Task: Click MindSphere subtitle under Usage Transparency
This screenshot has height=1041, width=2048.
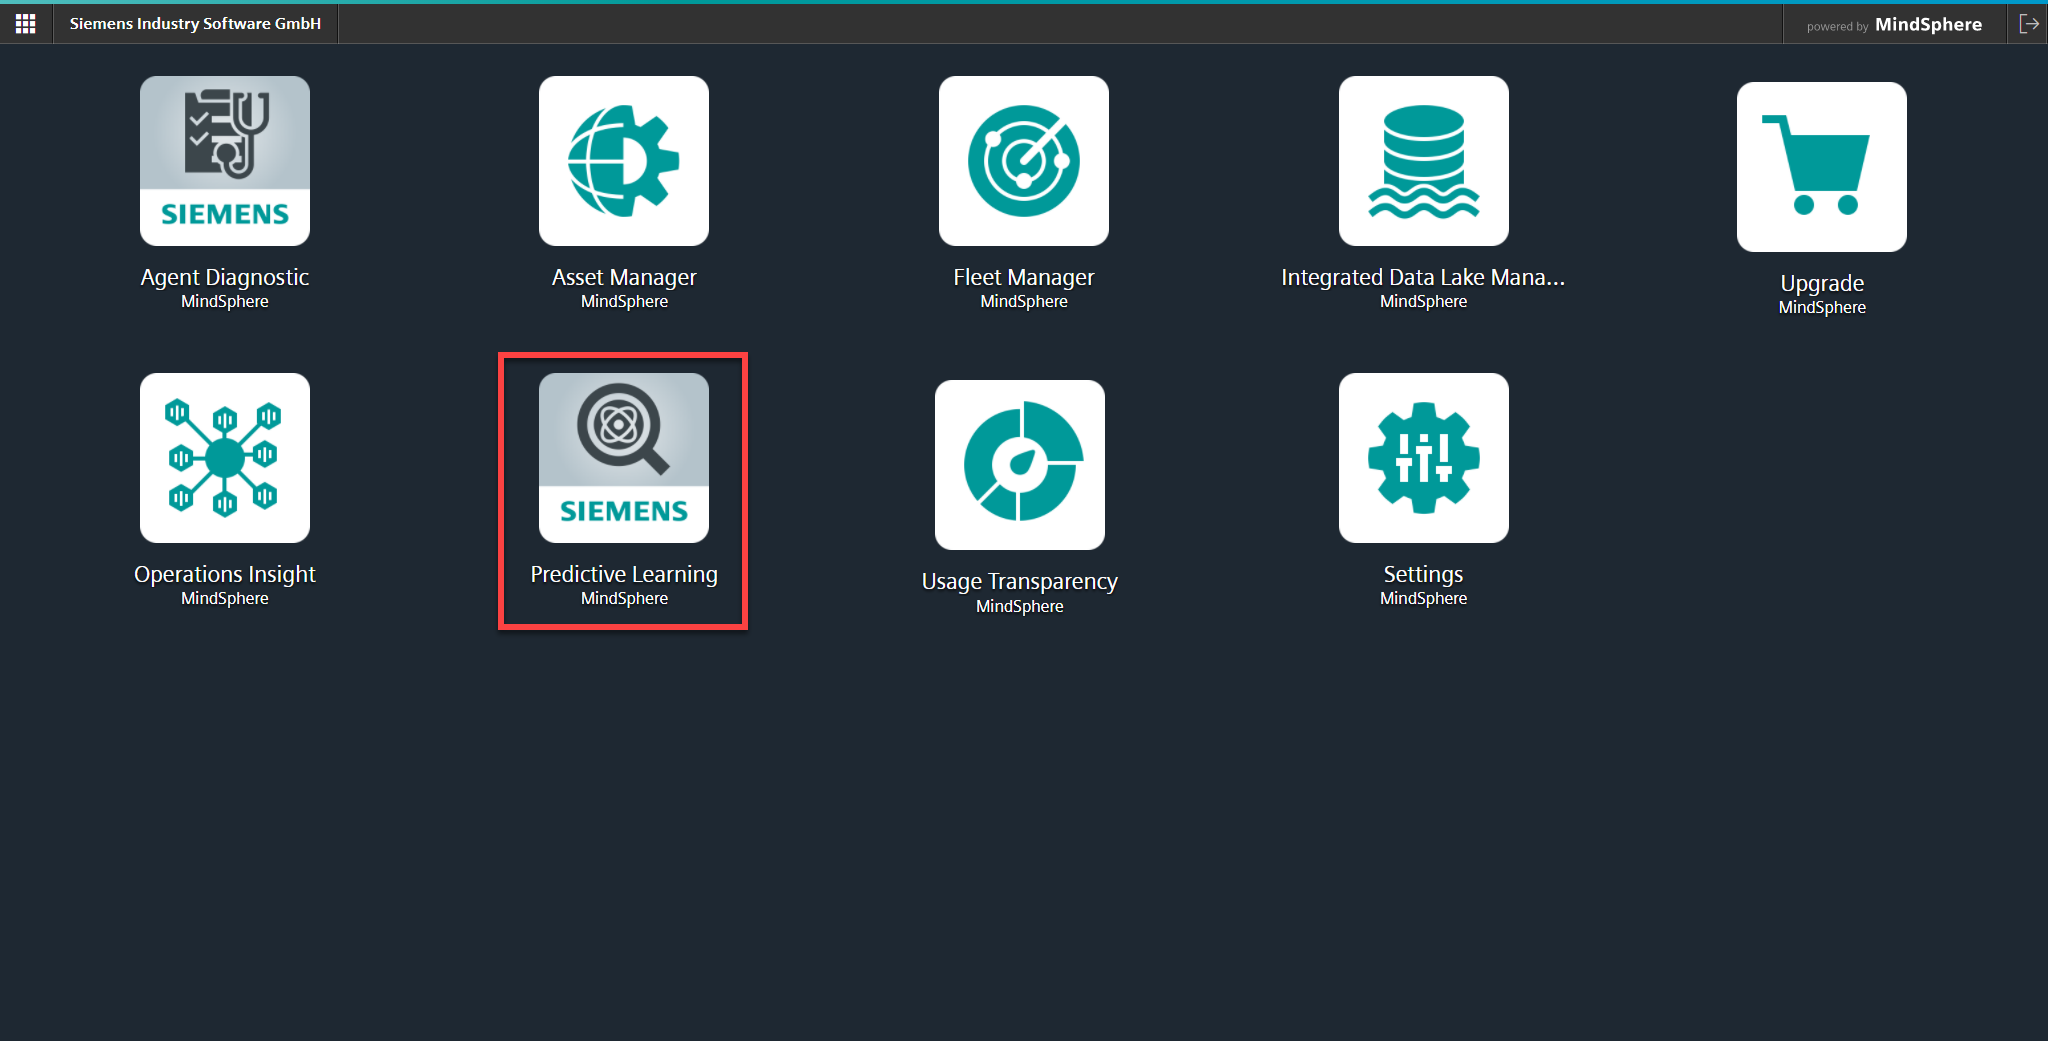Action: tap(1020, 606)
